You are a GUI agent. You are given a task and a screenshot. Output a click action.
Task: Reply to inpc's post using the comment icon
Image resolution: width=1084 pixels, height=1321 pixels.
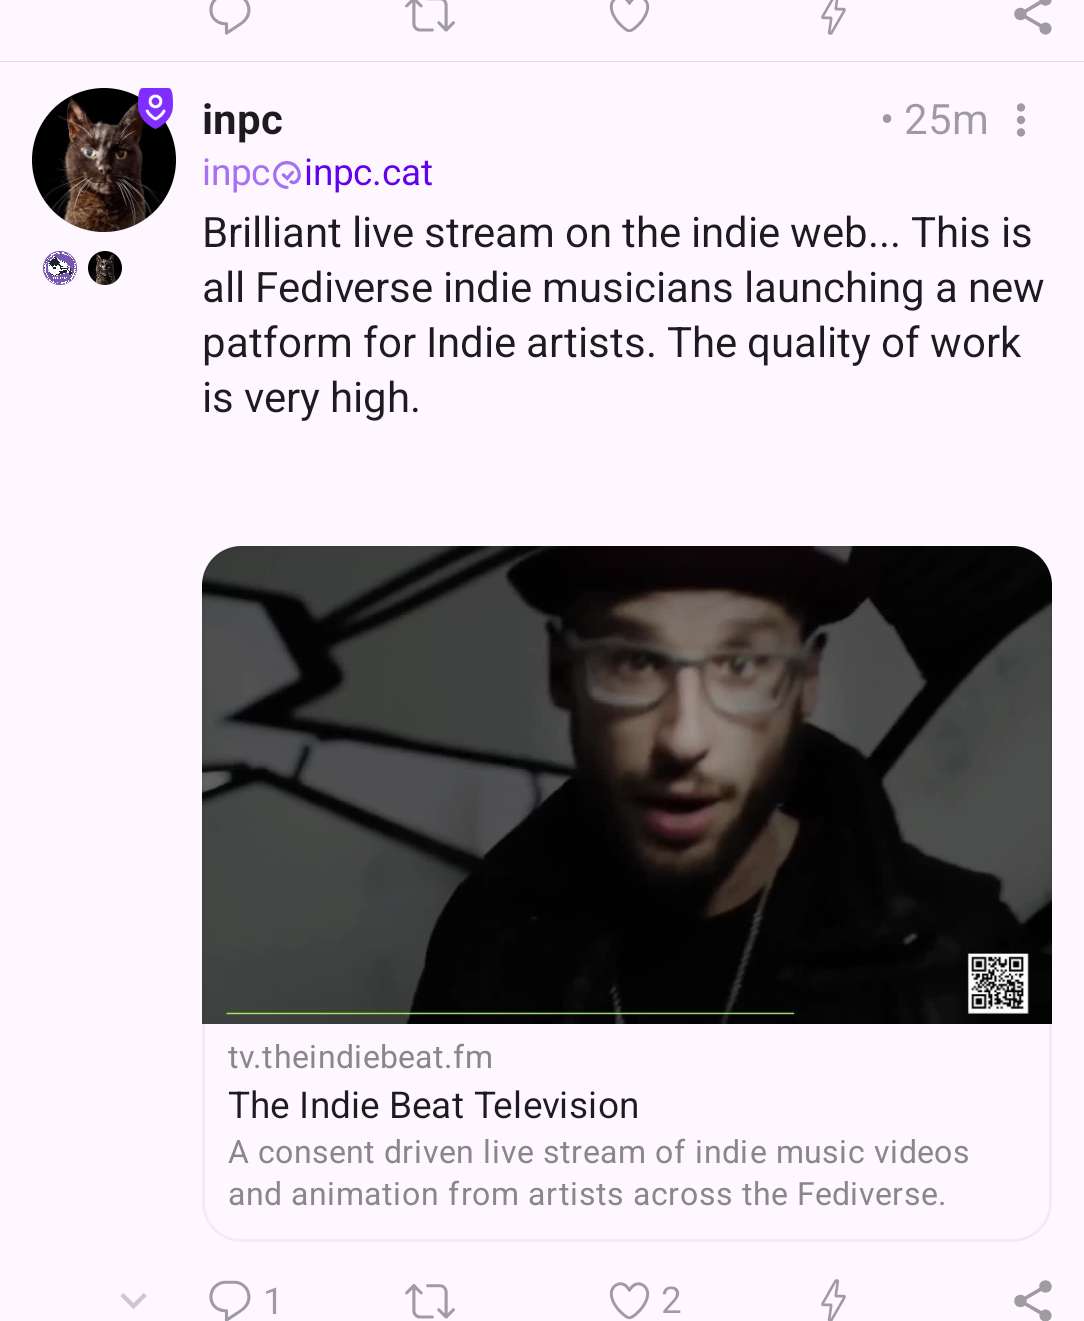pyautogui.click(x=230, y=1300)
